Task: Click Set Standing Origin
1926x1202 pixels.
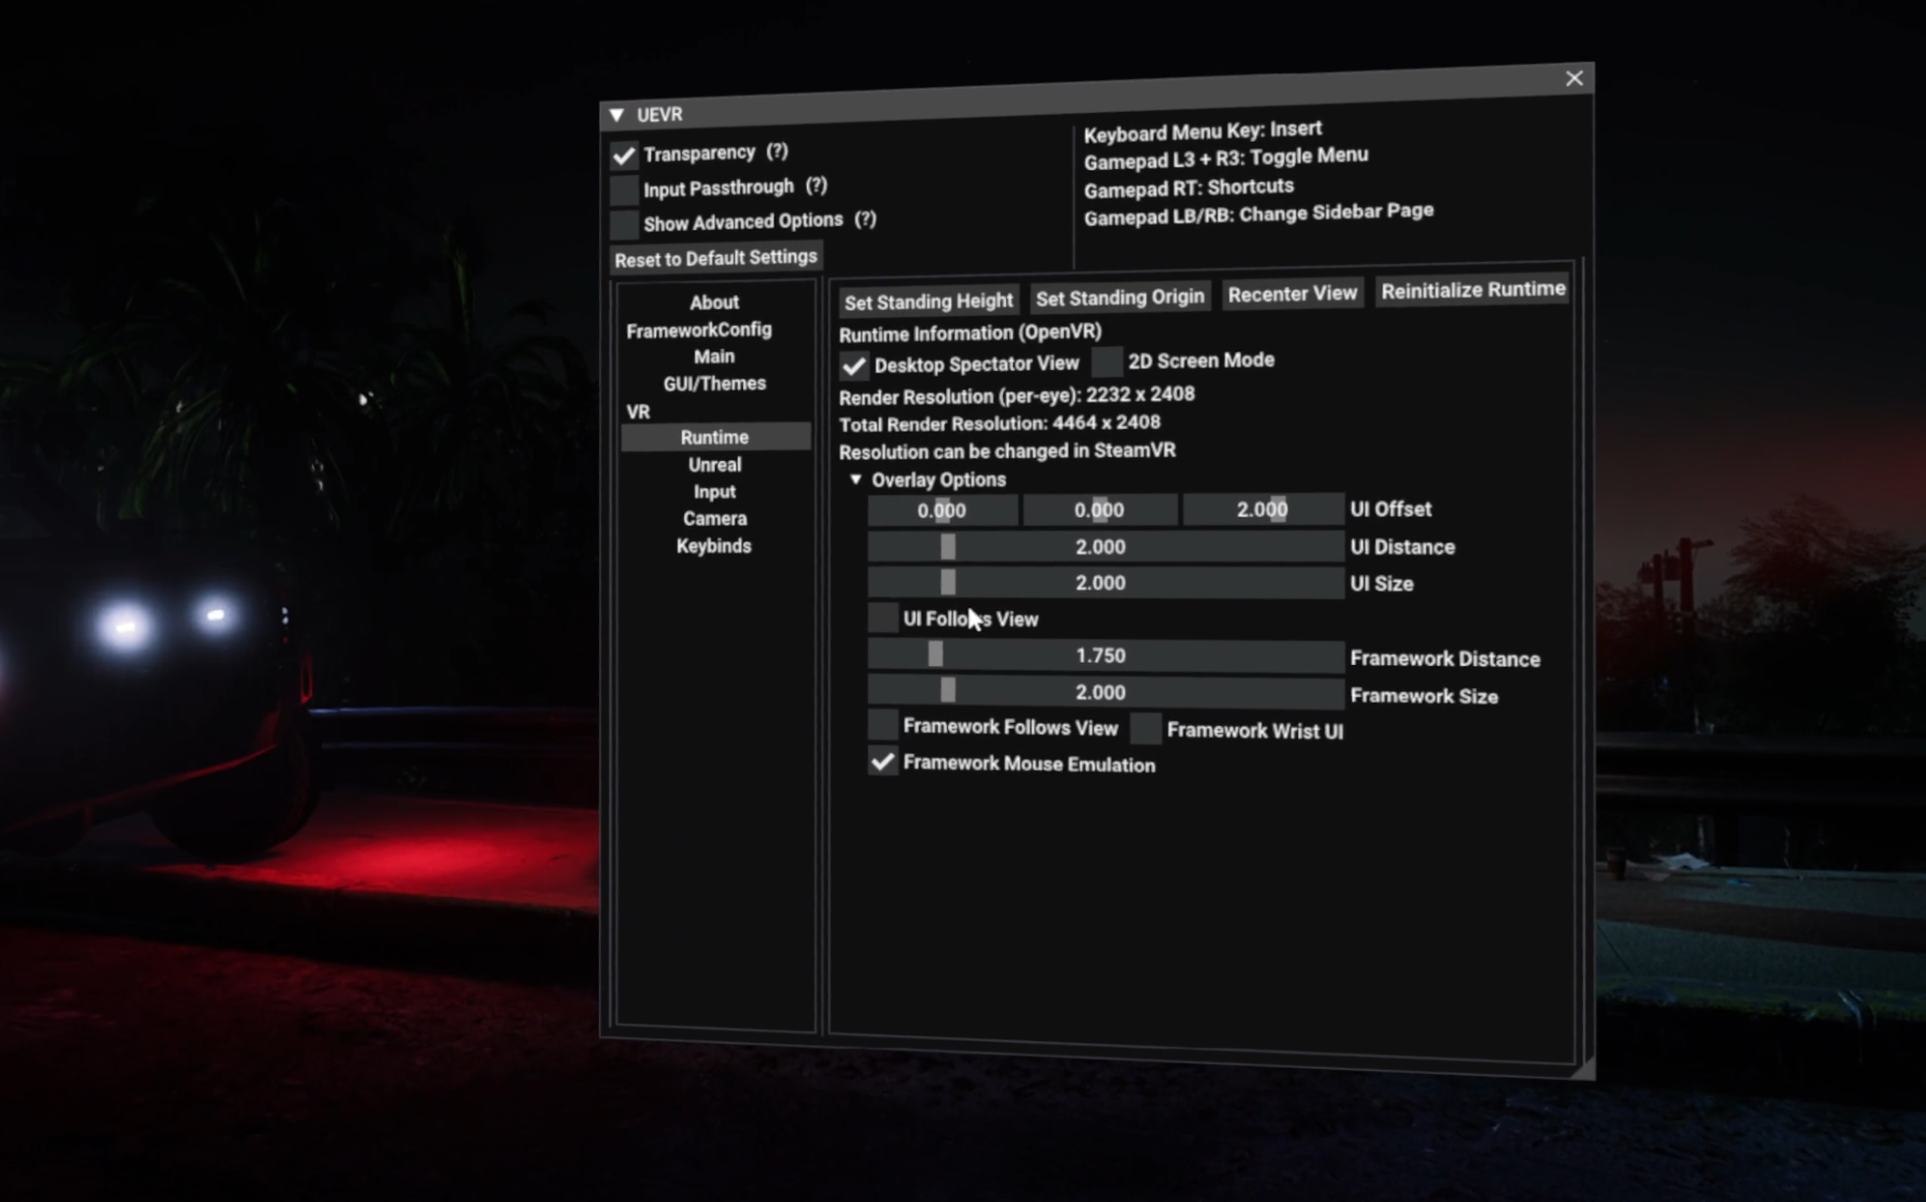Action: tap(1119, 297)
